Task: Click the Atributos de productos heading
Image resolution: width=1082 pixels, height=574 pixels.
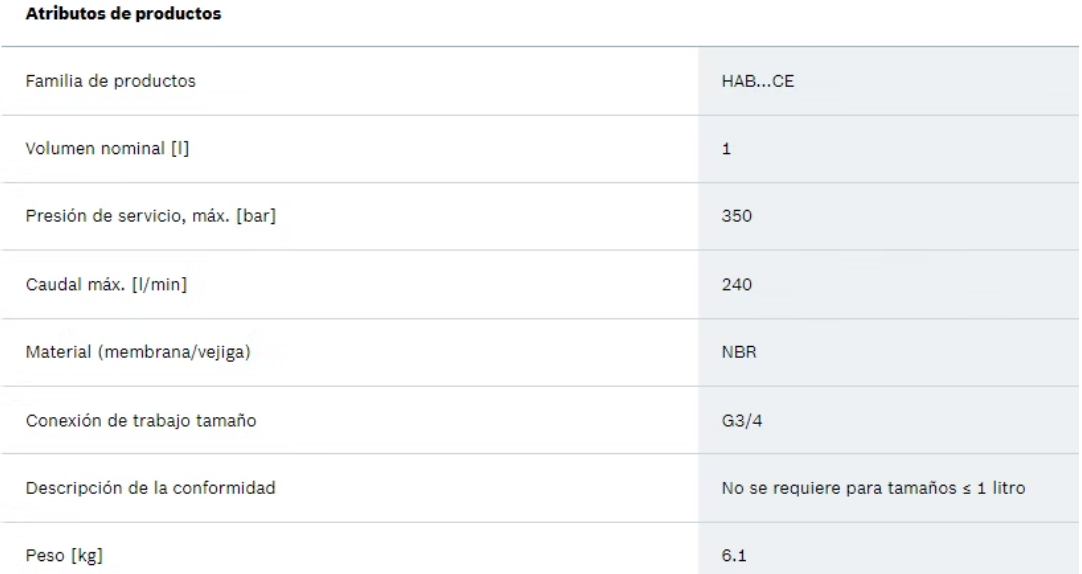Action: tap(124, 14)
